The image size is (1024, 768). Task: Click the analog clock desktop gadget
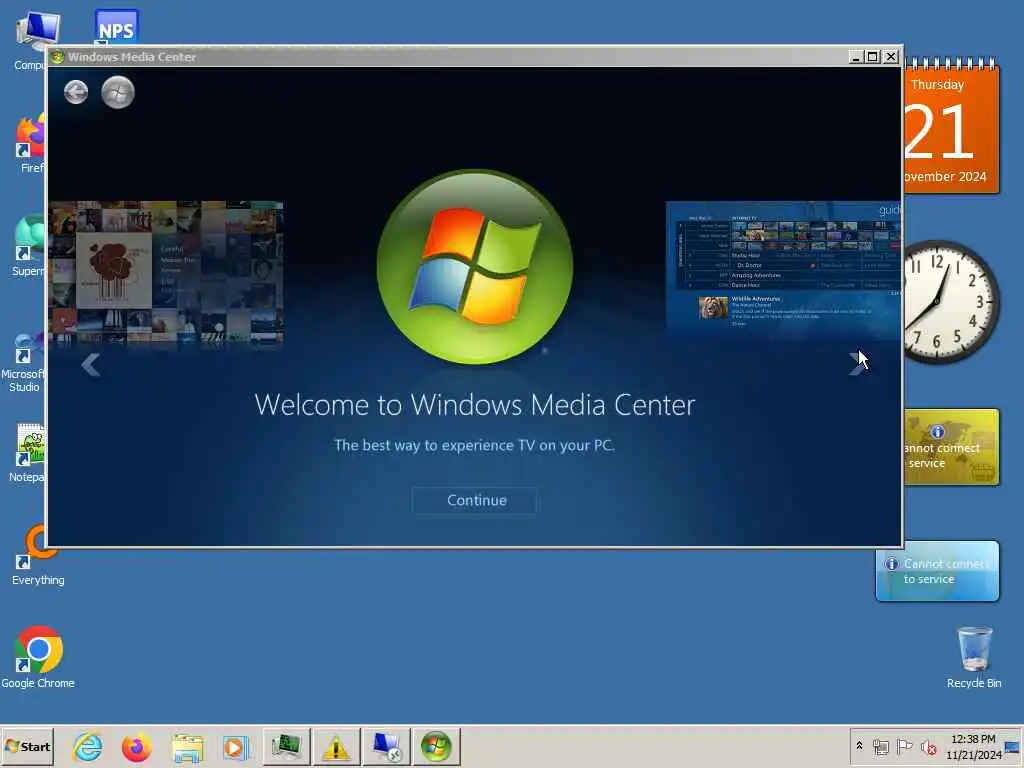(x=951, y=302)
